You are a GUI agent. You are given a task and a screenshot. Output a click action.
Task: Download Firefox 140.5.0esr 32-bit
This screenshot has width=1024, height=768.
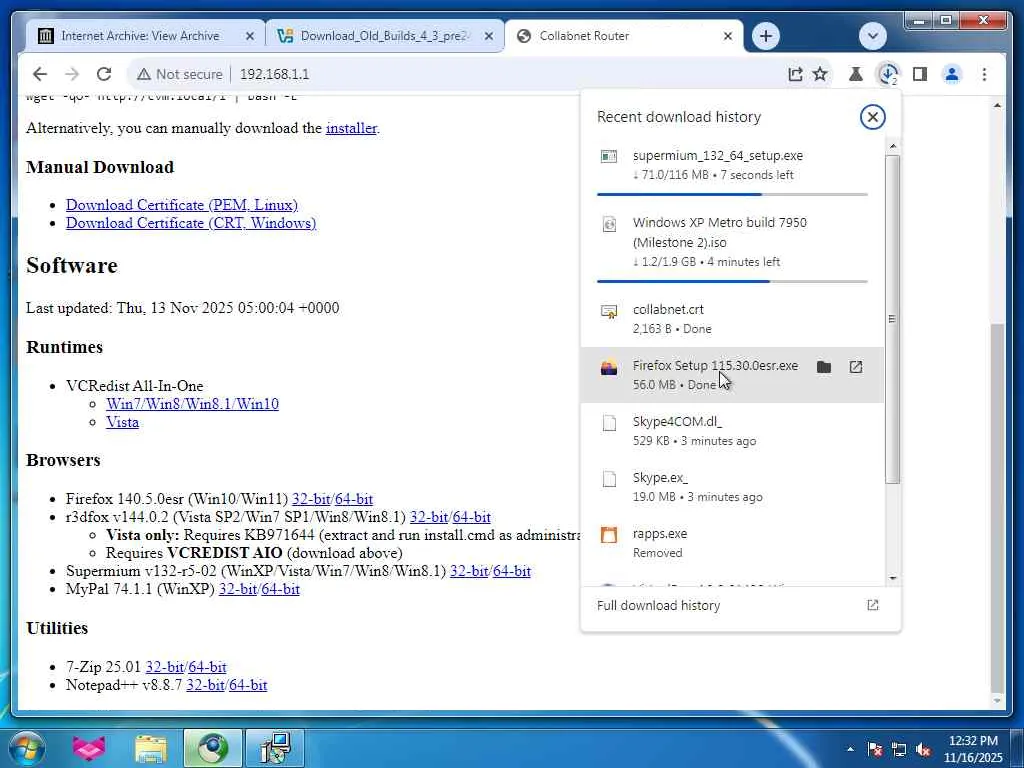click(311, 499)
